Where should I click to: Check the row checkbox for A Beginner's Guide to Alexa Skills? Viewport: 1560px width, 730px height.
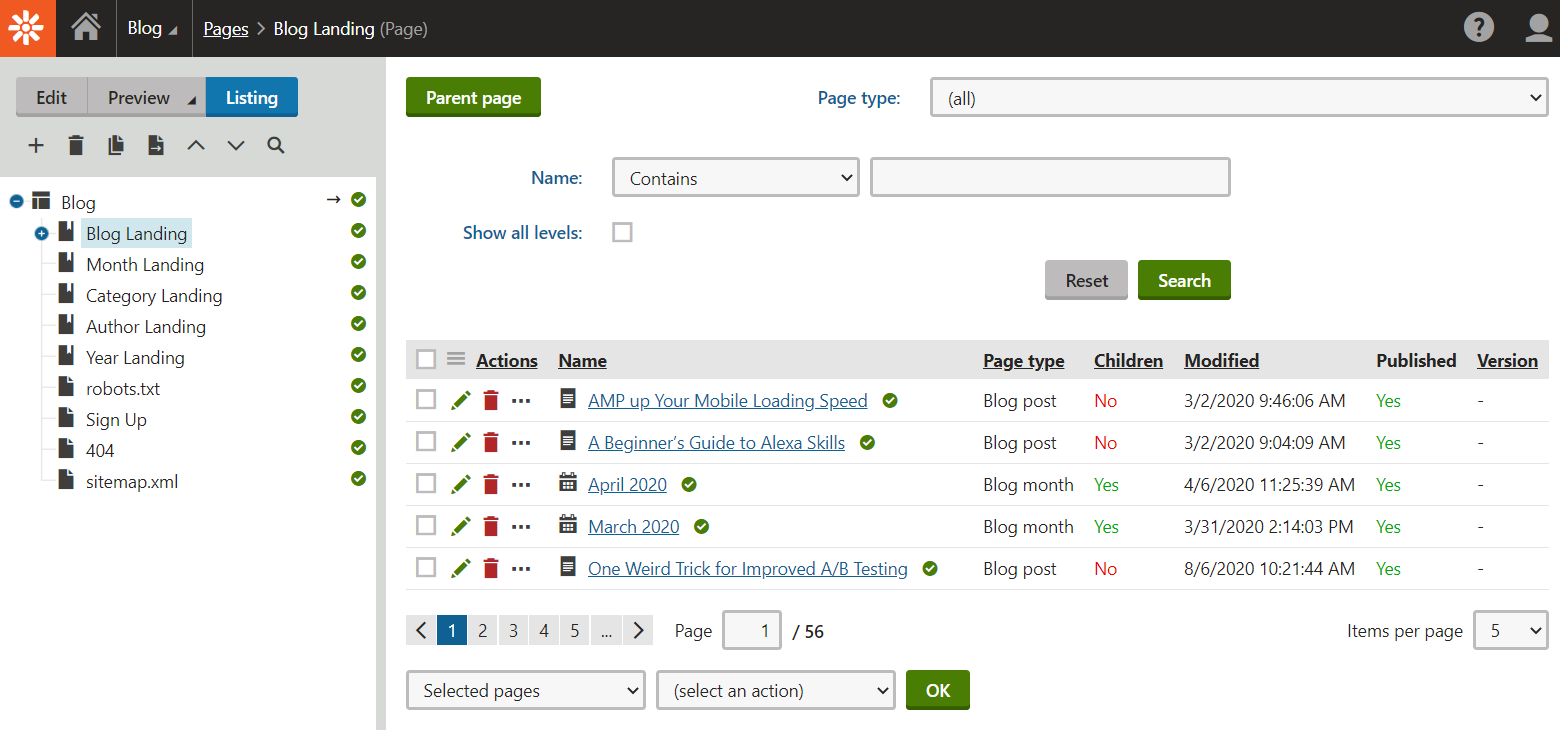426,441
